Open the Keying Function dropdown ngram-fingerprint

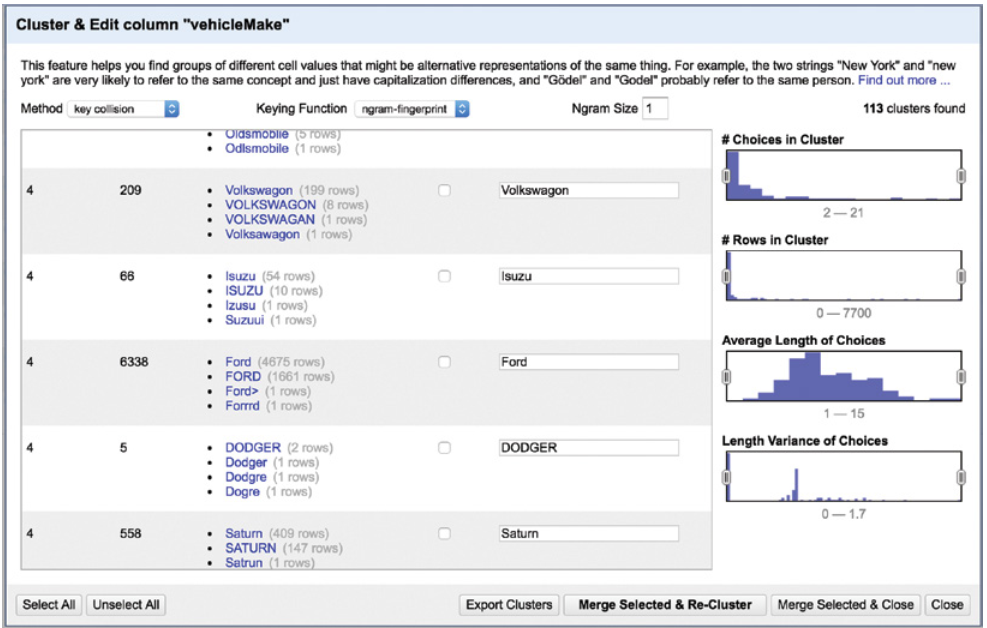[412, 109]
